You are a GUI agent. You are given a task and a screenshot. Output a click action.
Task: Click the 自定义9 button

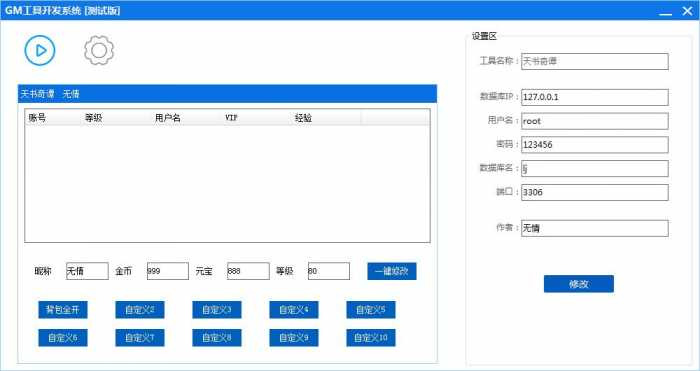point(294,338)
